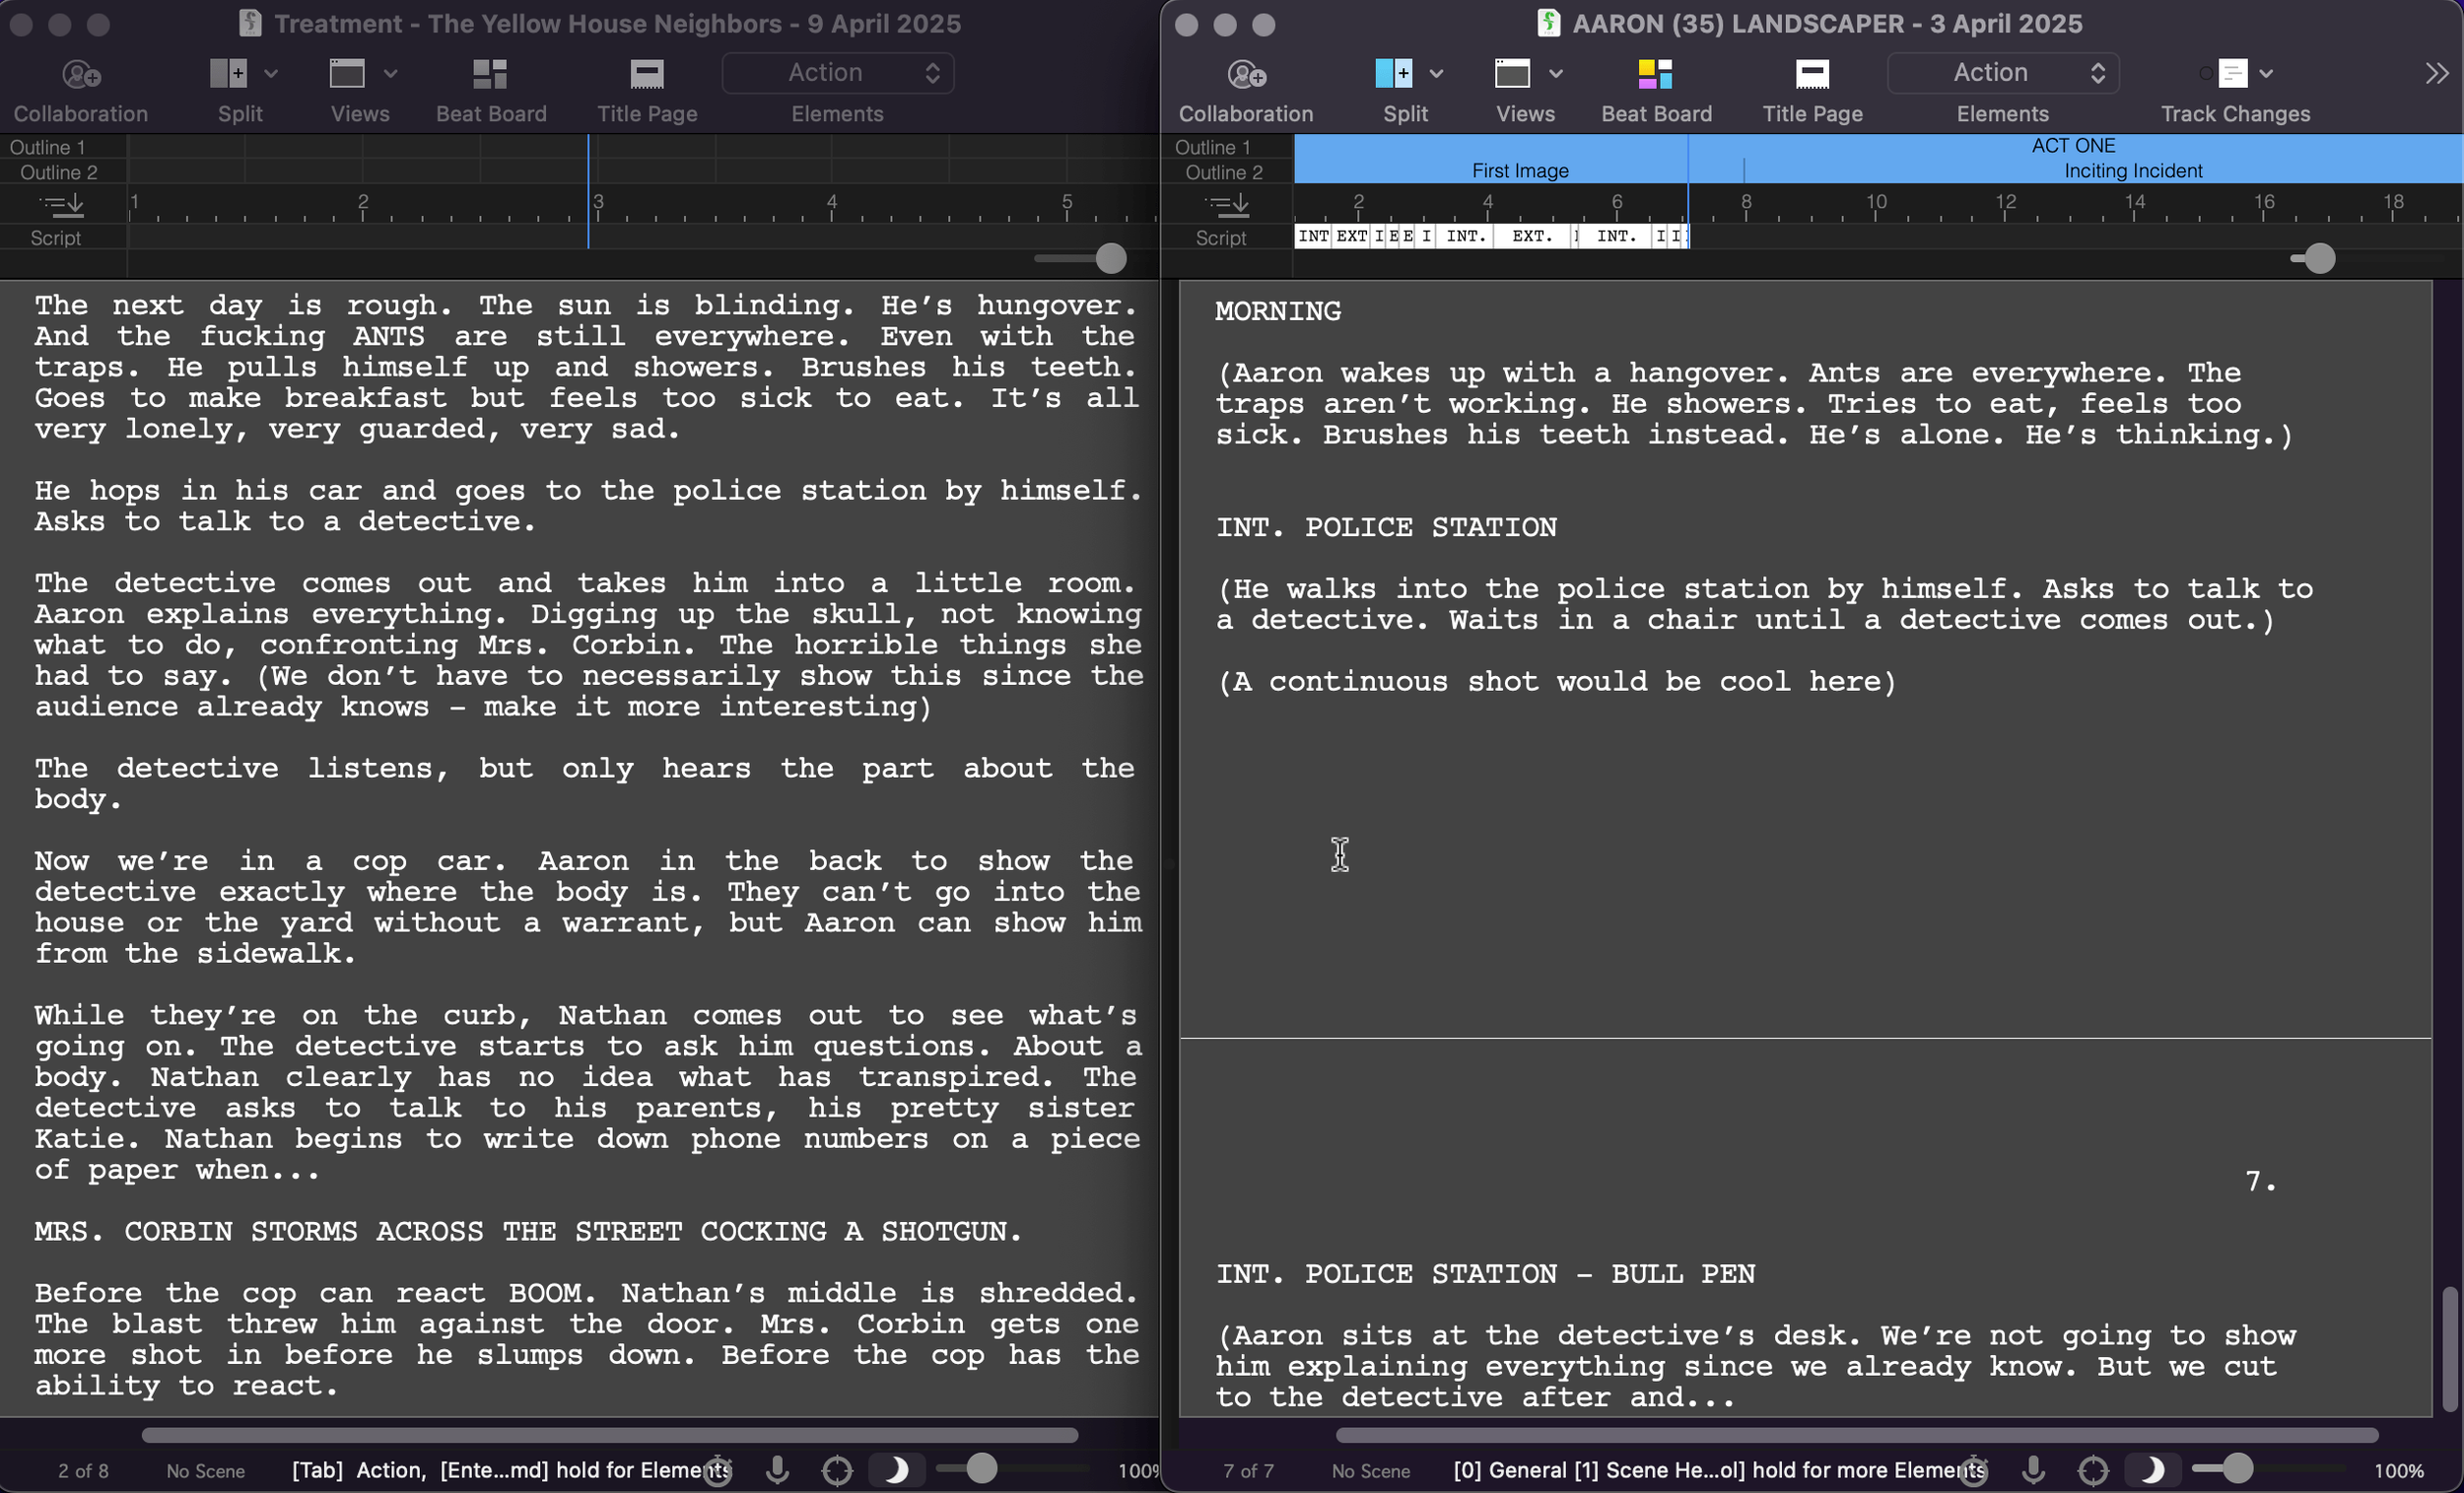Open Beat Board in the Treatment window
Screen dimensions: 2464x1493
pyautogui.click(x=490, y=74)
